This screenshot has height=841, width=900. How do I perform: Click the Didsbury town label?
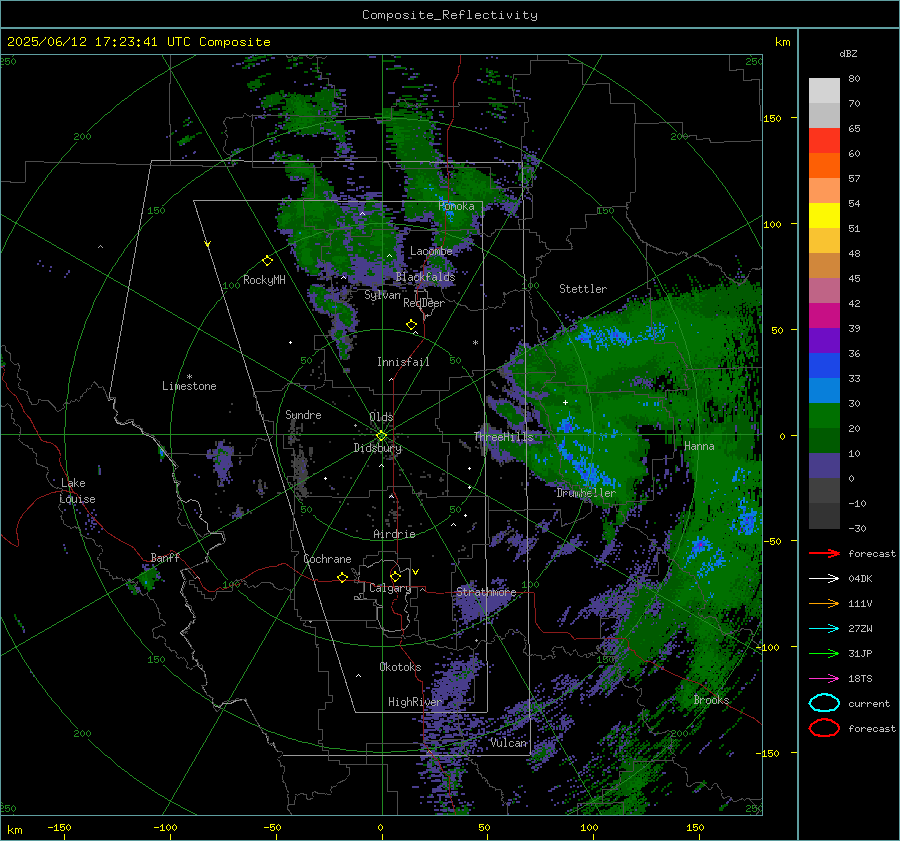click(x=378, y=448)
